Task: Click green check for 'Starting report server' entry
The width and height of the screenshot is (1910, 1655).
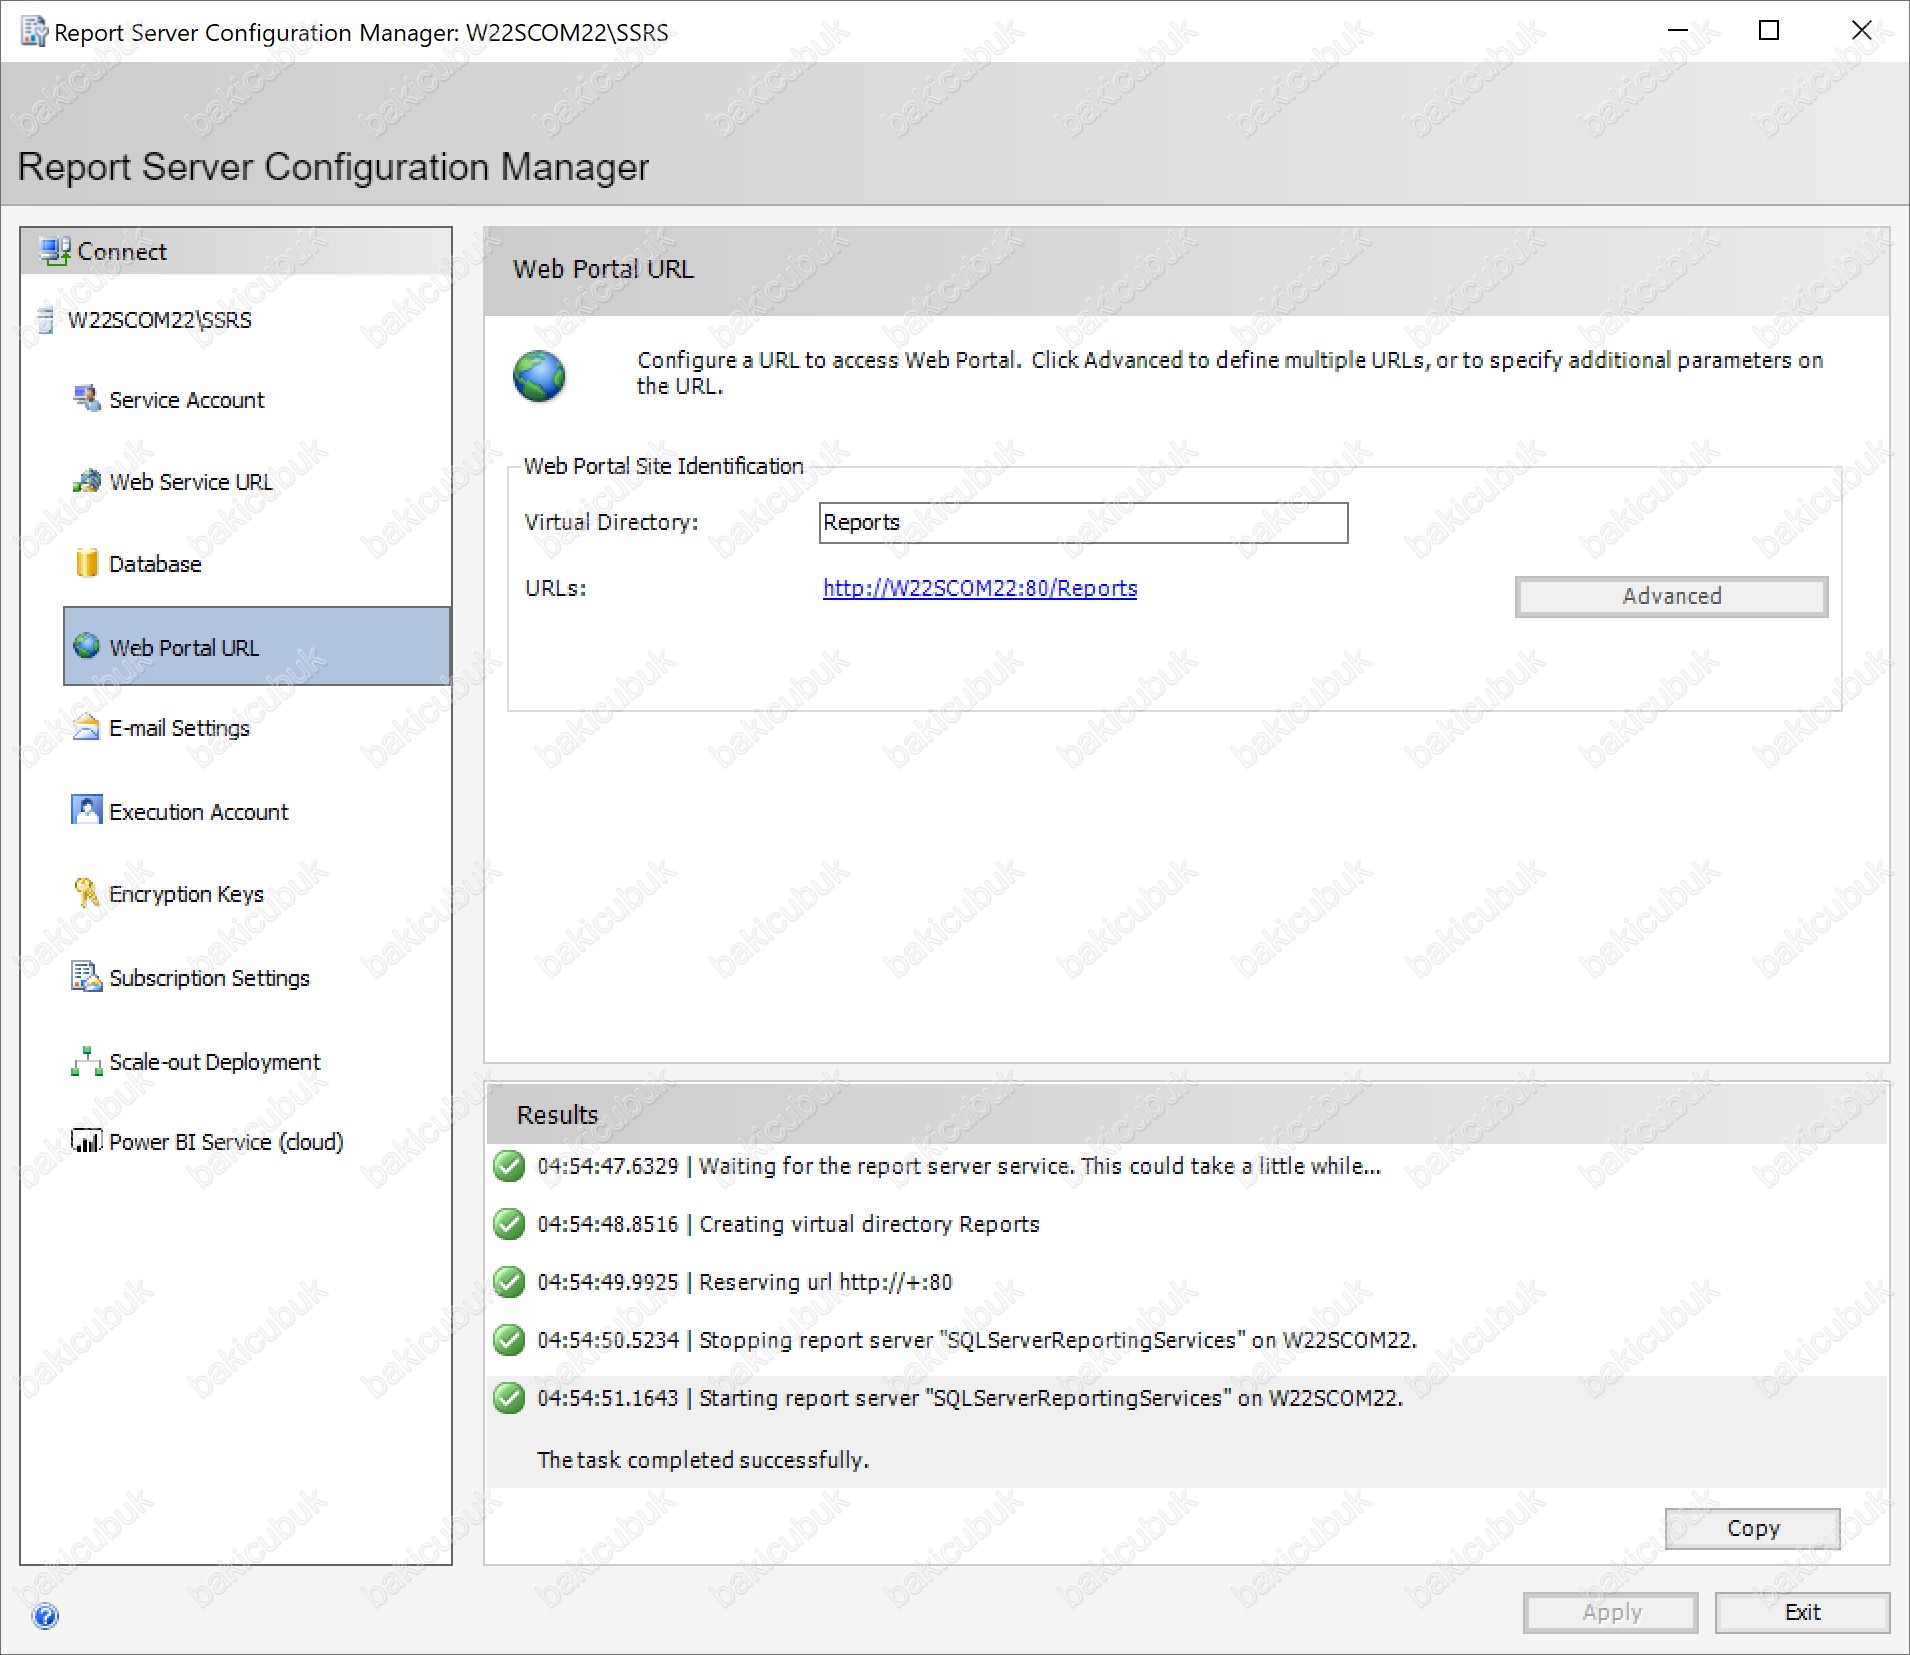Action: pyautogui.click(x=510, y=1398)
